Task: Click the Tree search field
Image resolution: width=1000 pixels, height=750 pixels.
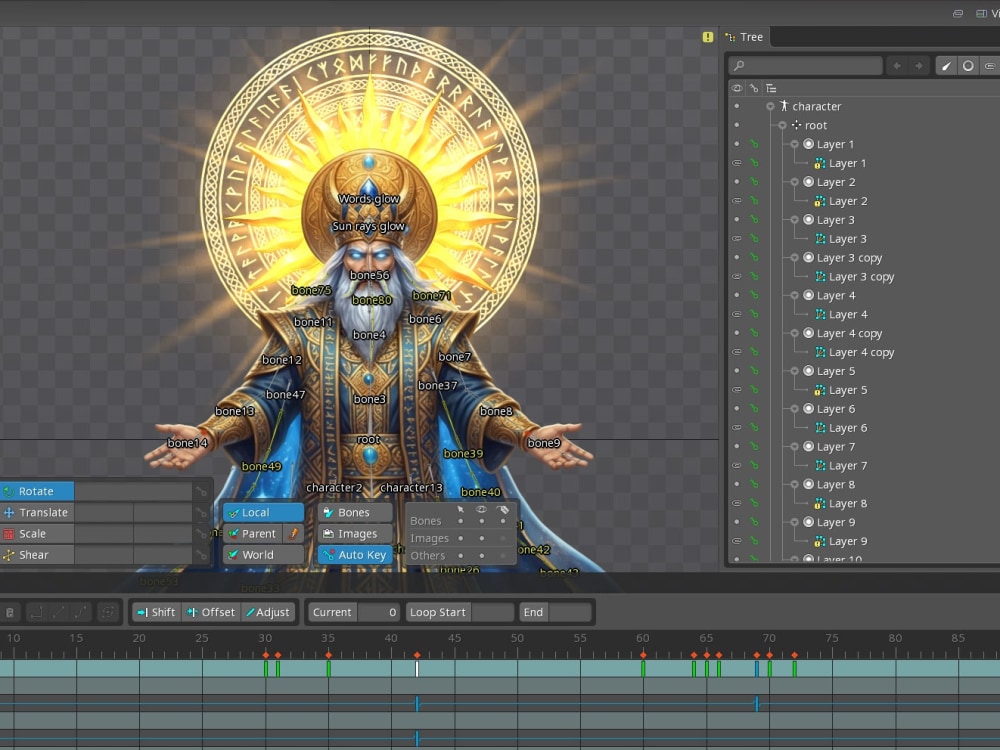Action: coord(806,66)
